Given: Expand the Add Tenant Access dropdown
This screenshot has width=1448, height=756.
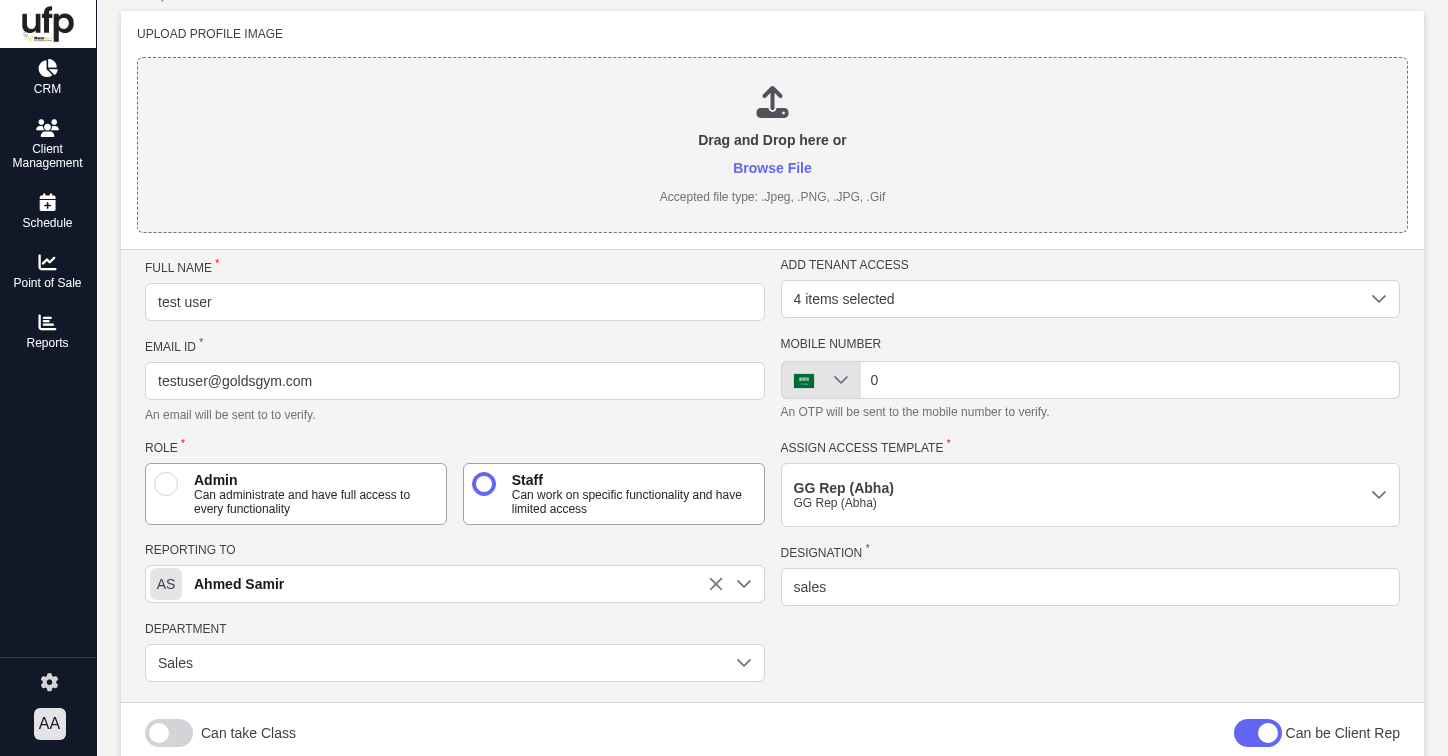Looking at the screenshot, I should click(x=1089, y=299).
